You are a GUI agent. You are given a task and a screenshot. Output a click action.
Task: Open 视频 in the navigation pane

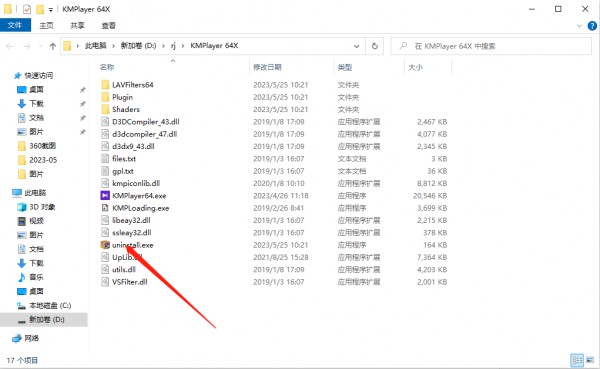point(36,221)
